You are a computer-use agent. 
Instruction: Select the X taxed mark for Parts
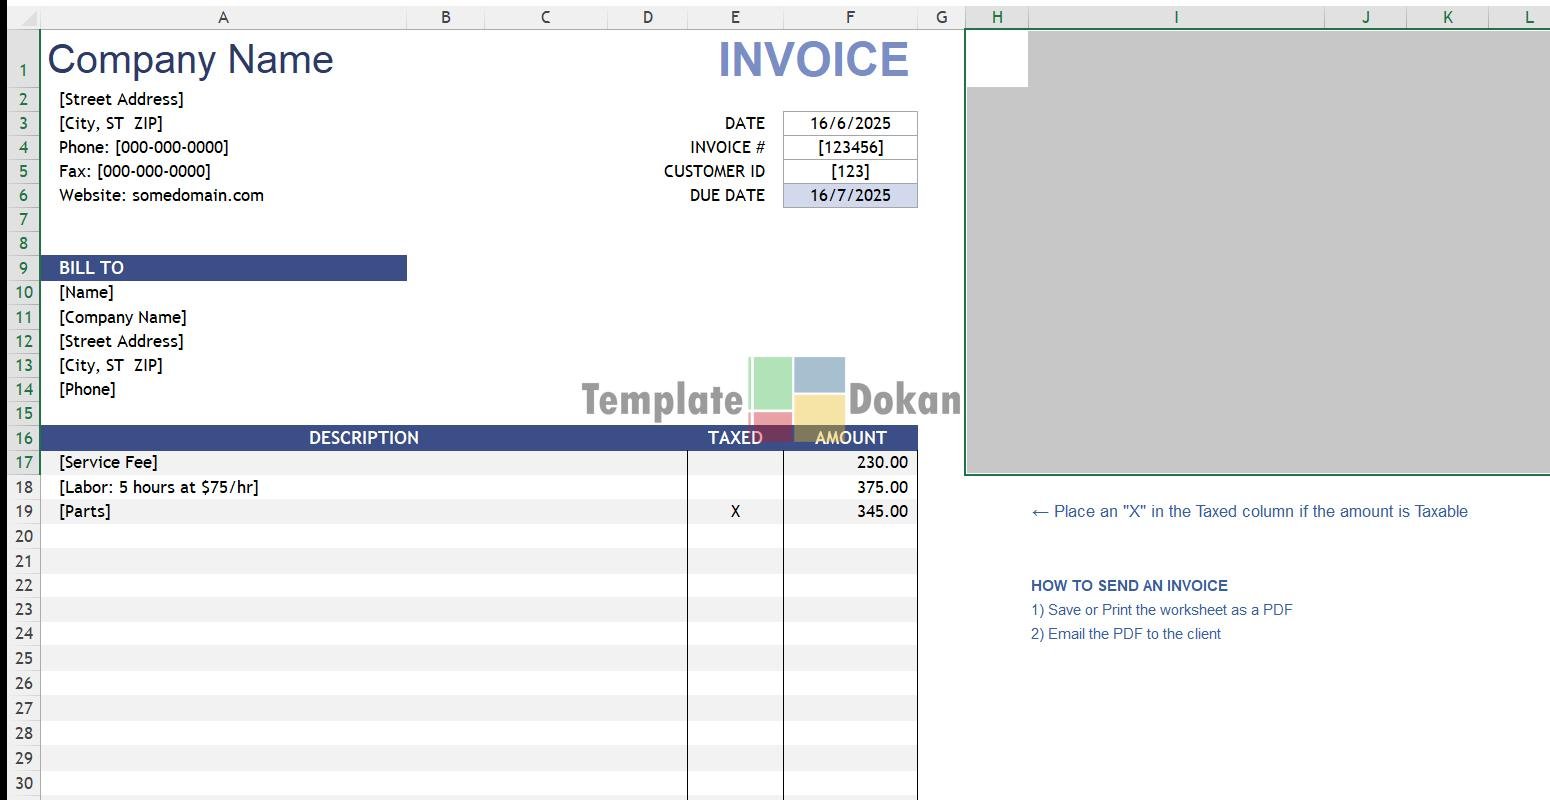pos(735,511)
